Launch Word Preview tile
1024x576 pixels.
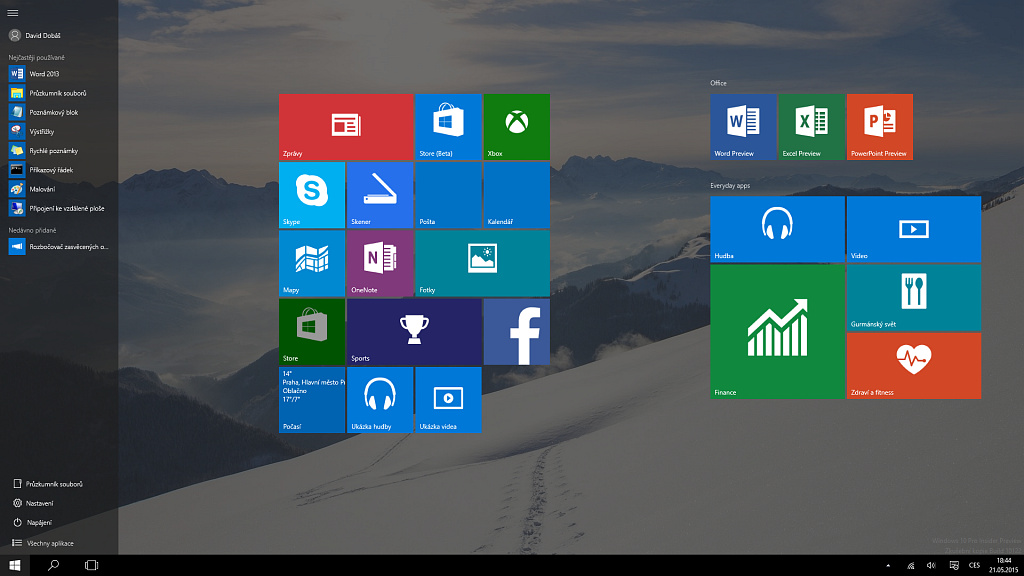(743, 127)
